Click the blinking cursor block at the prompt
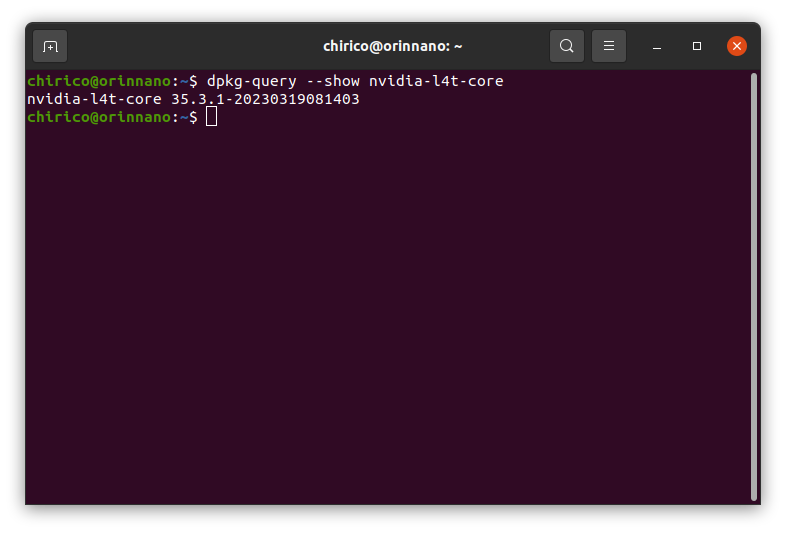The height and width of the screenshot is (533, 786). pyautogui.click(x=211, y=117)
